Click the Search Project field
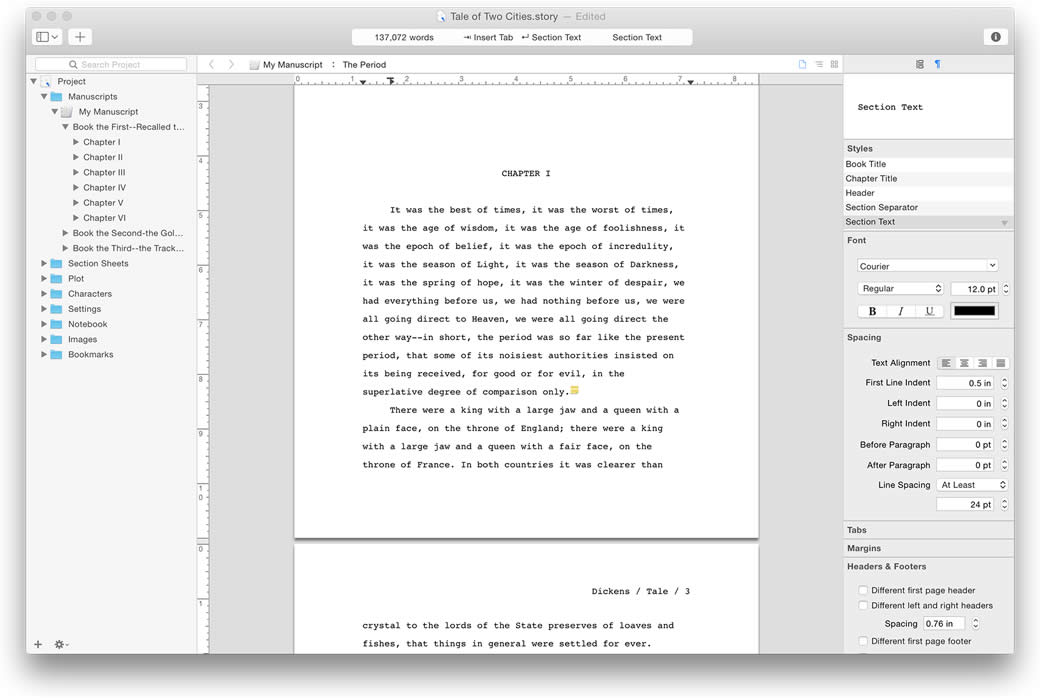 pos(111,64)
